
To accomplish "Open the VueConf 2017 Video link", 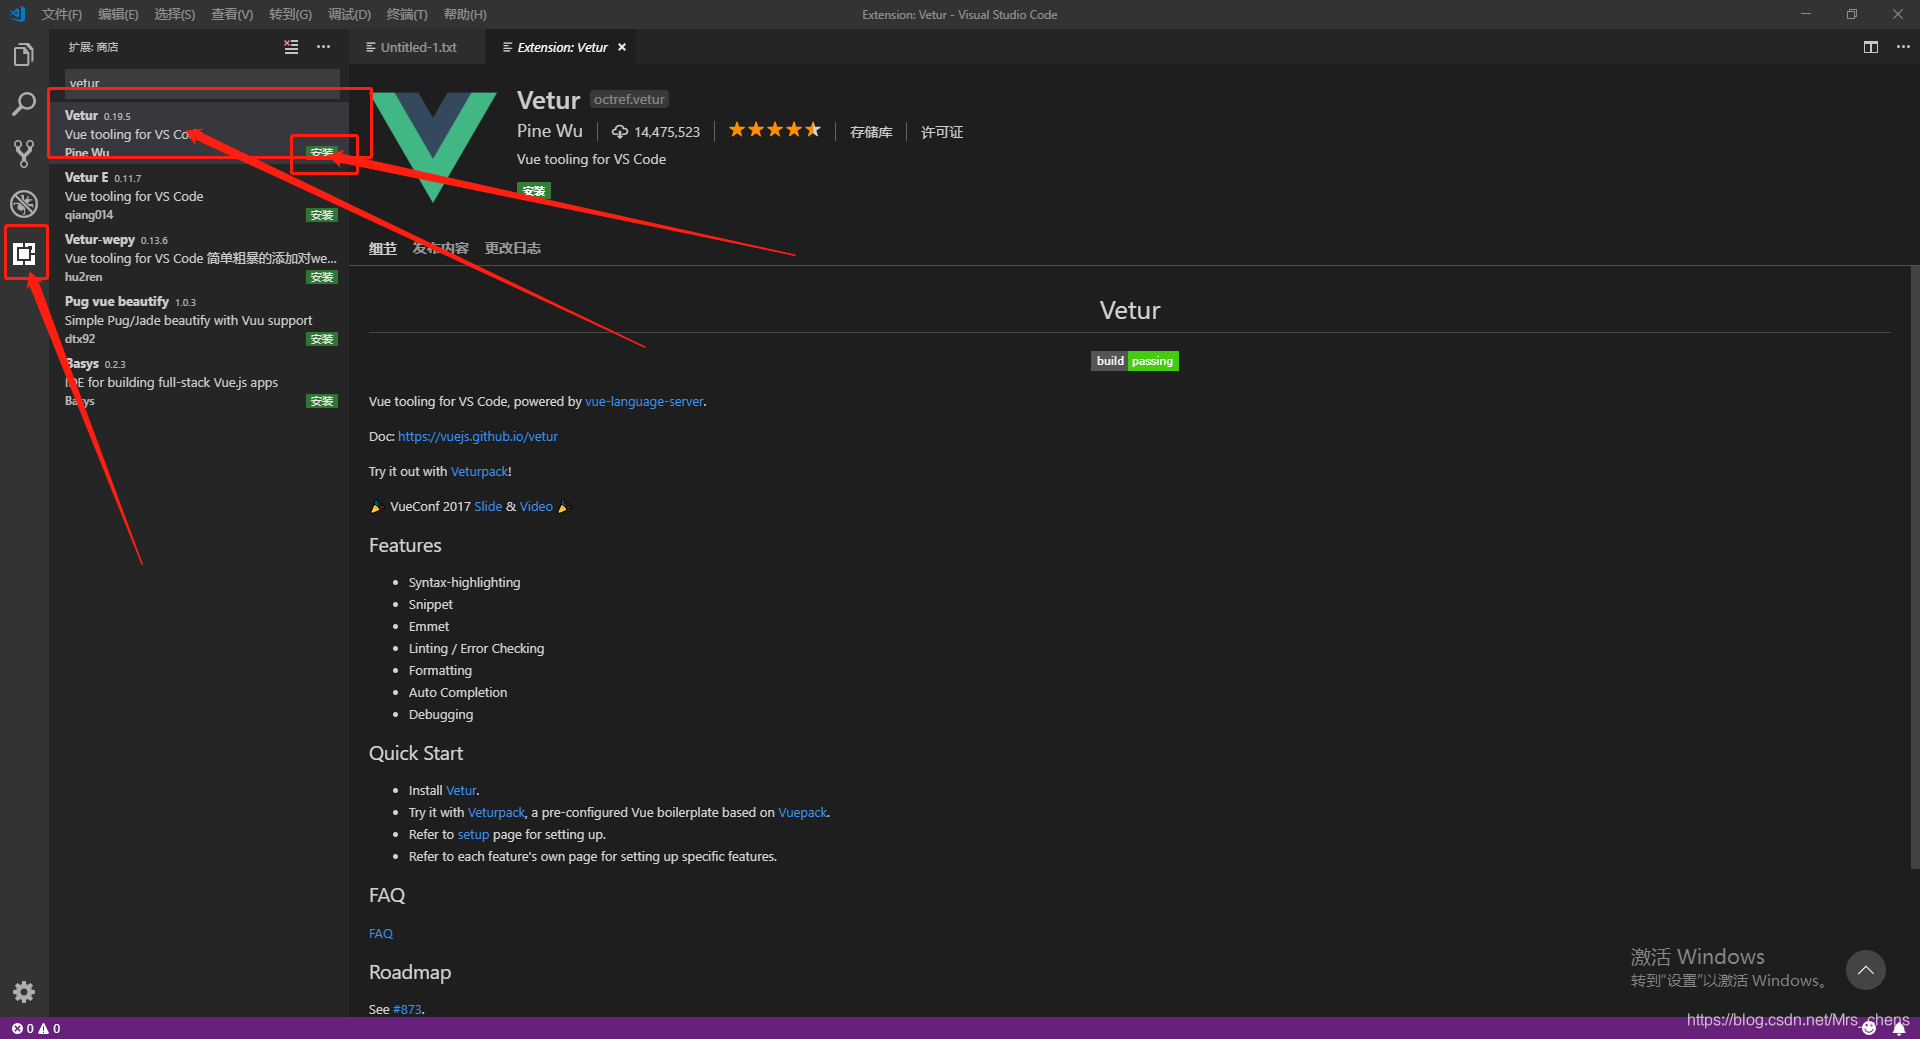I will click(536, 506).
